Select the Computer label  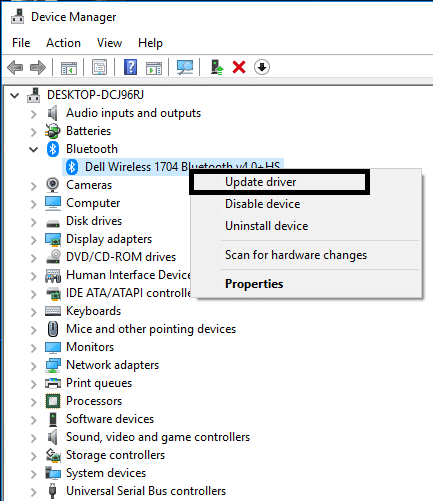tap(93, 203)
